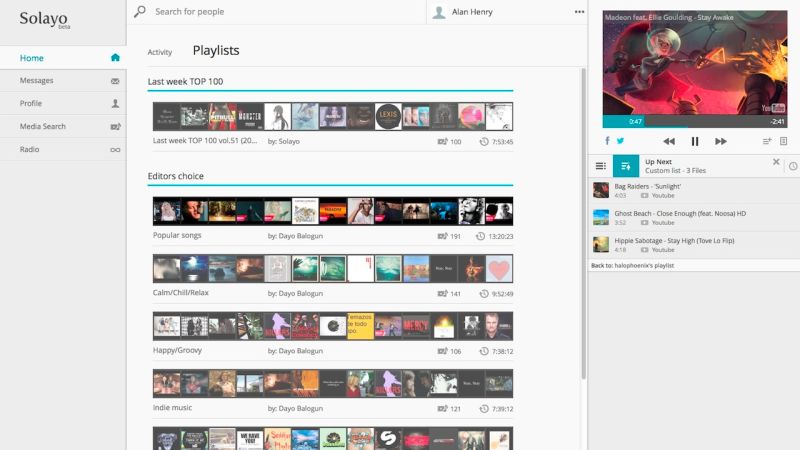The height and width of the screenshot is (450, 800).
Task: Click the Solayo beta logo
Action: point(44,19)
